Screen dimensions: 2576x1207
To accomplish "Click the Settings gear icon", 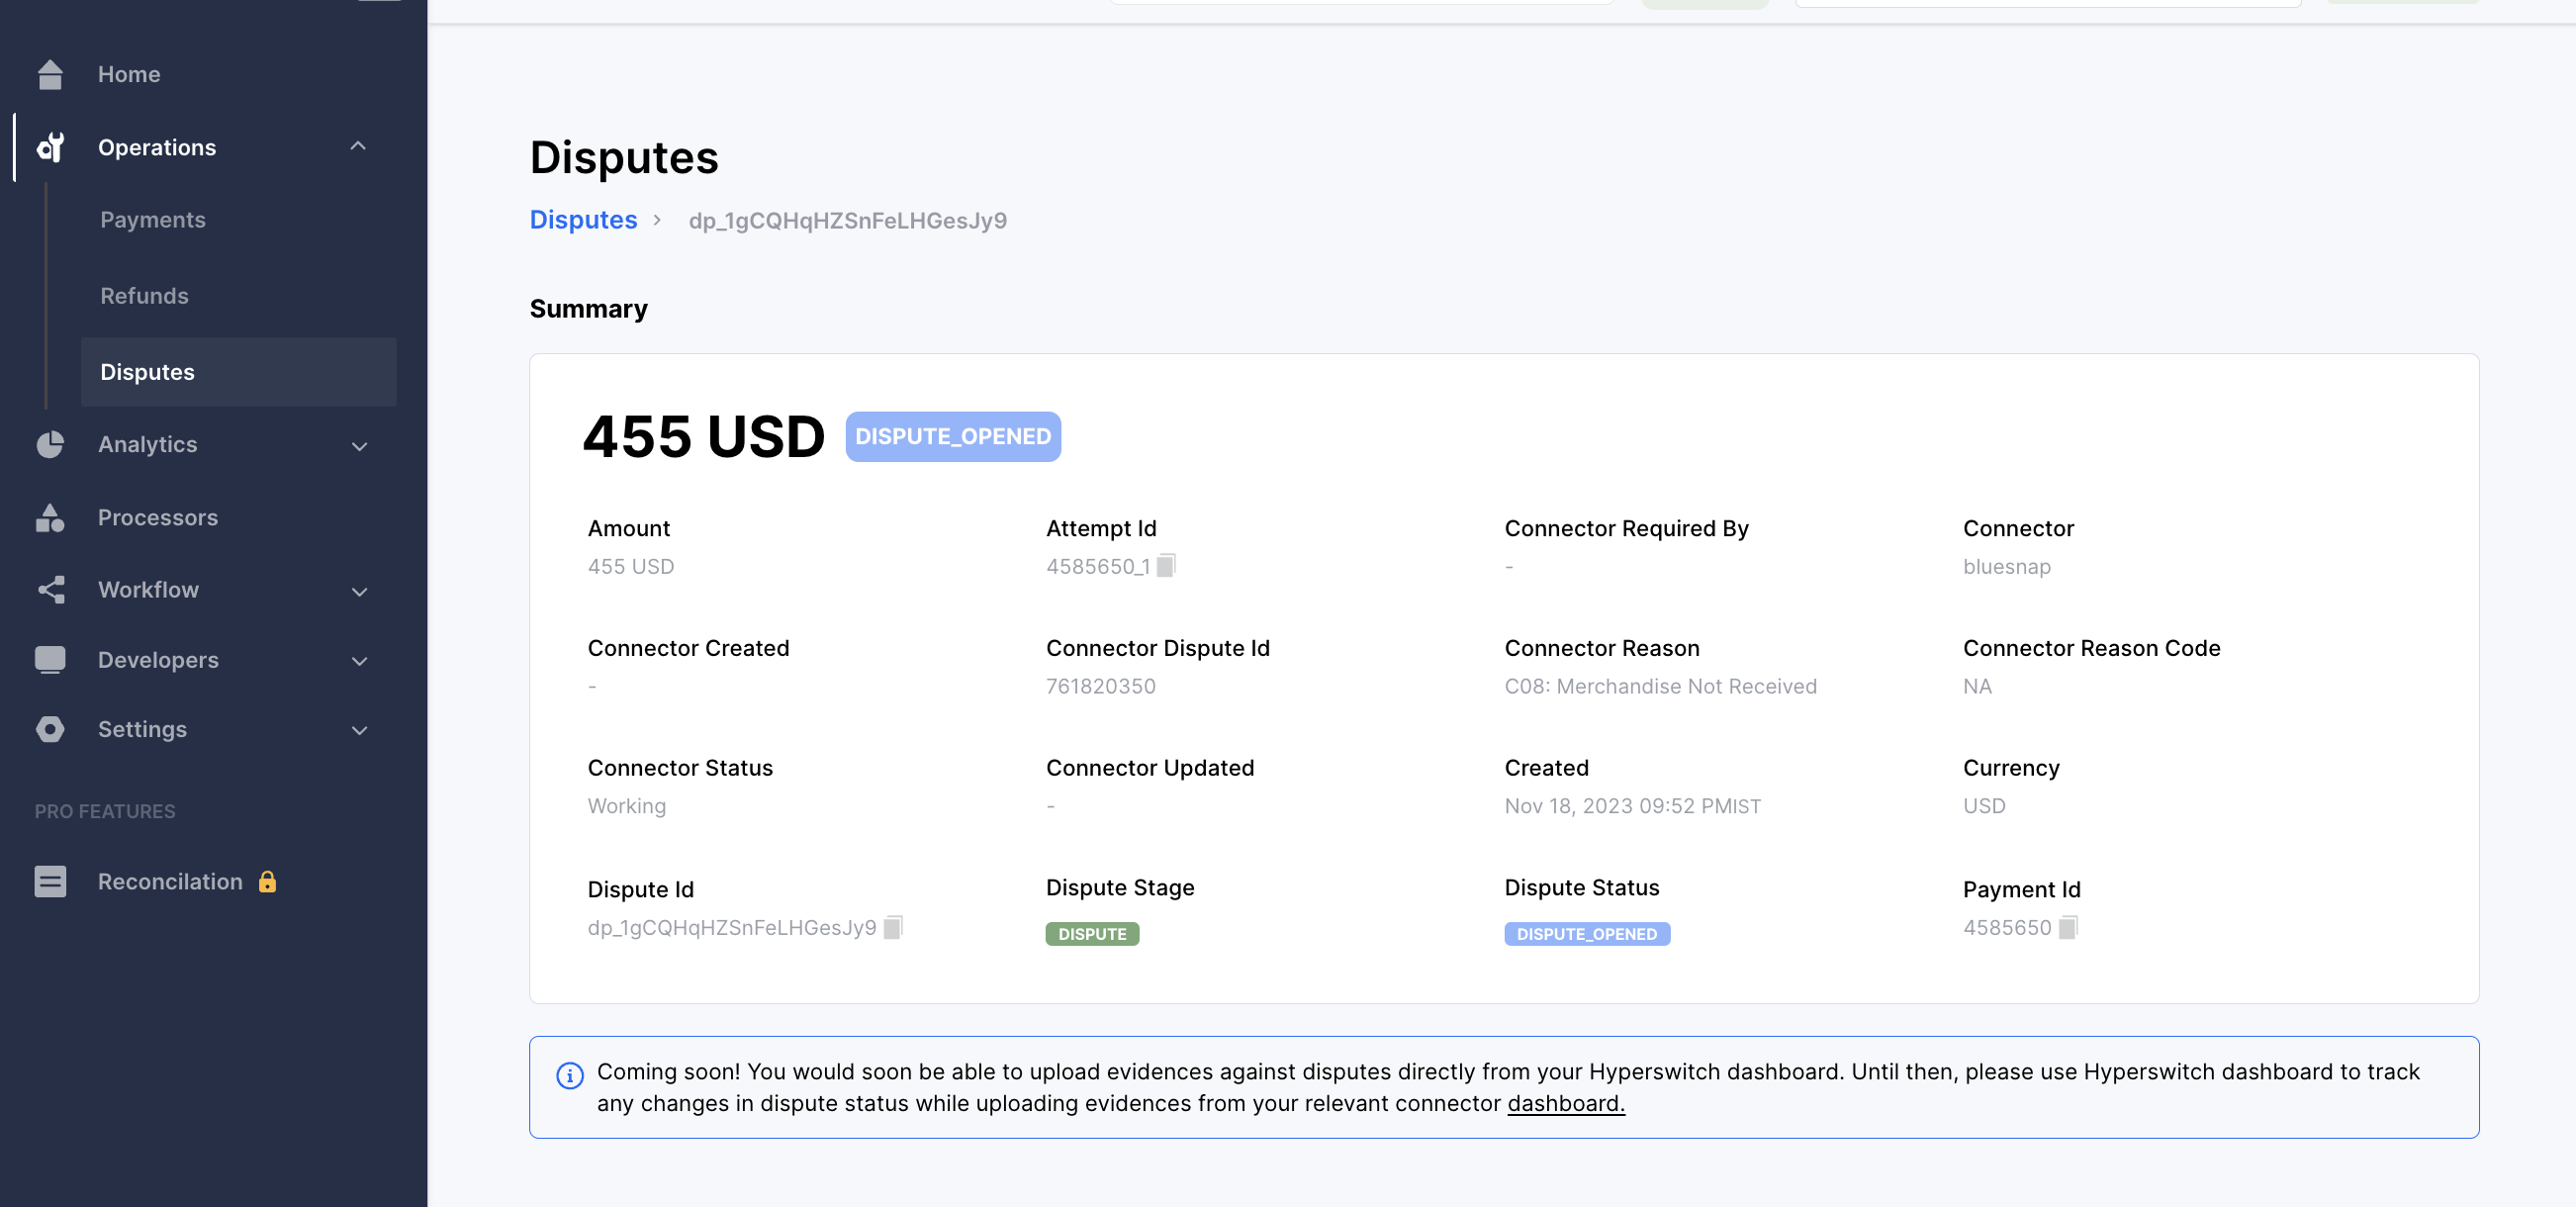I will click(x=50, y=729).
